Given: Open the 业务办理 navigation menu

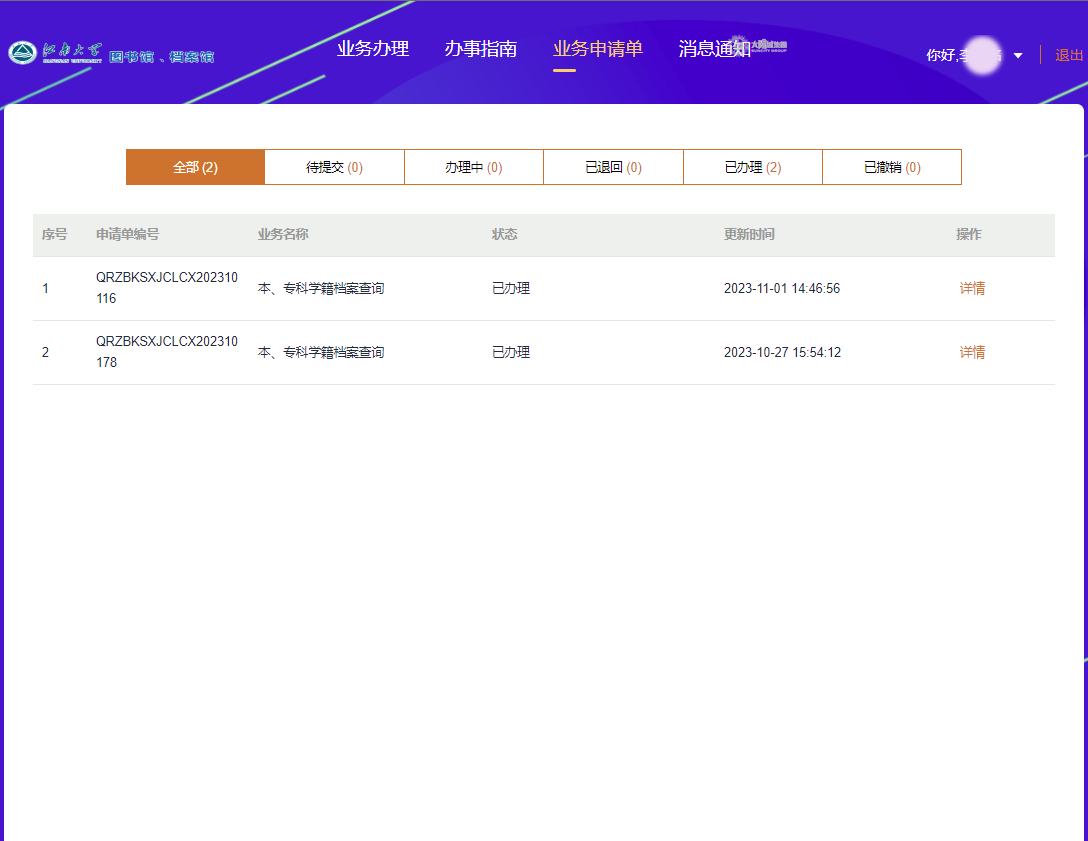Looking at the screenshot, I should pos(373,49).
